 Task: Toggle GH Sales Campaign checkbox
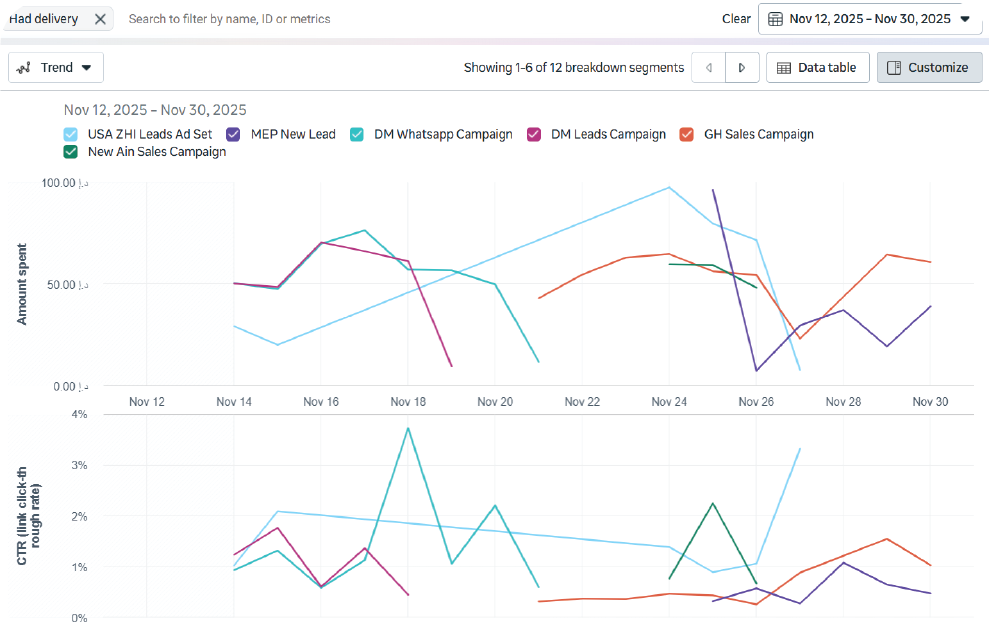[x=687, y=134]
